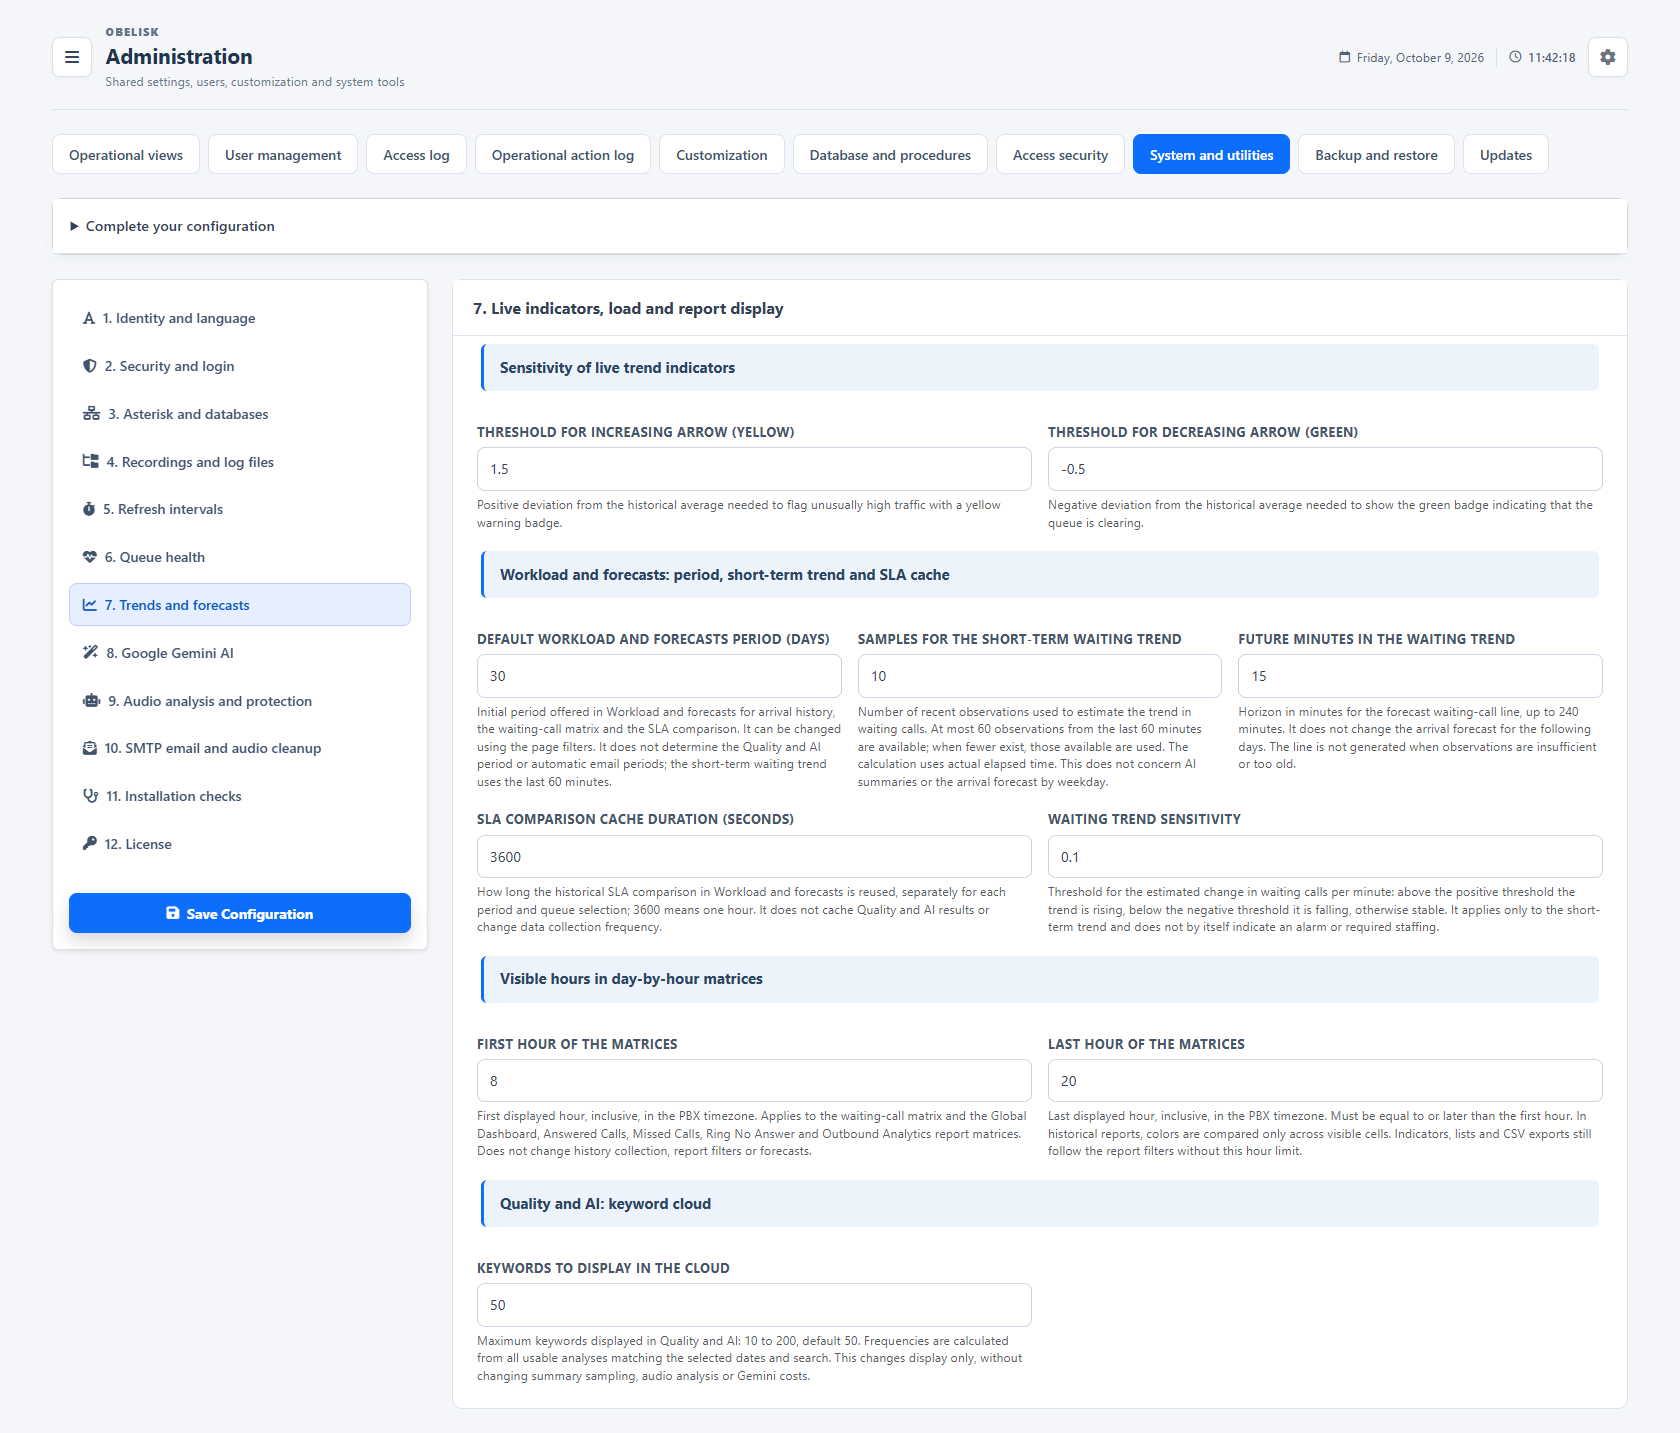Open the Audio analysis and protection section
This screenshot has height=1433, width=1680.
pos(240,701)
